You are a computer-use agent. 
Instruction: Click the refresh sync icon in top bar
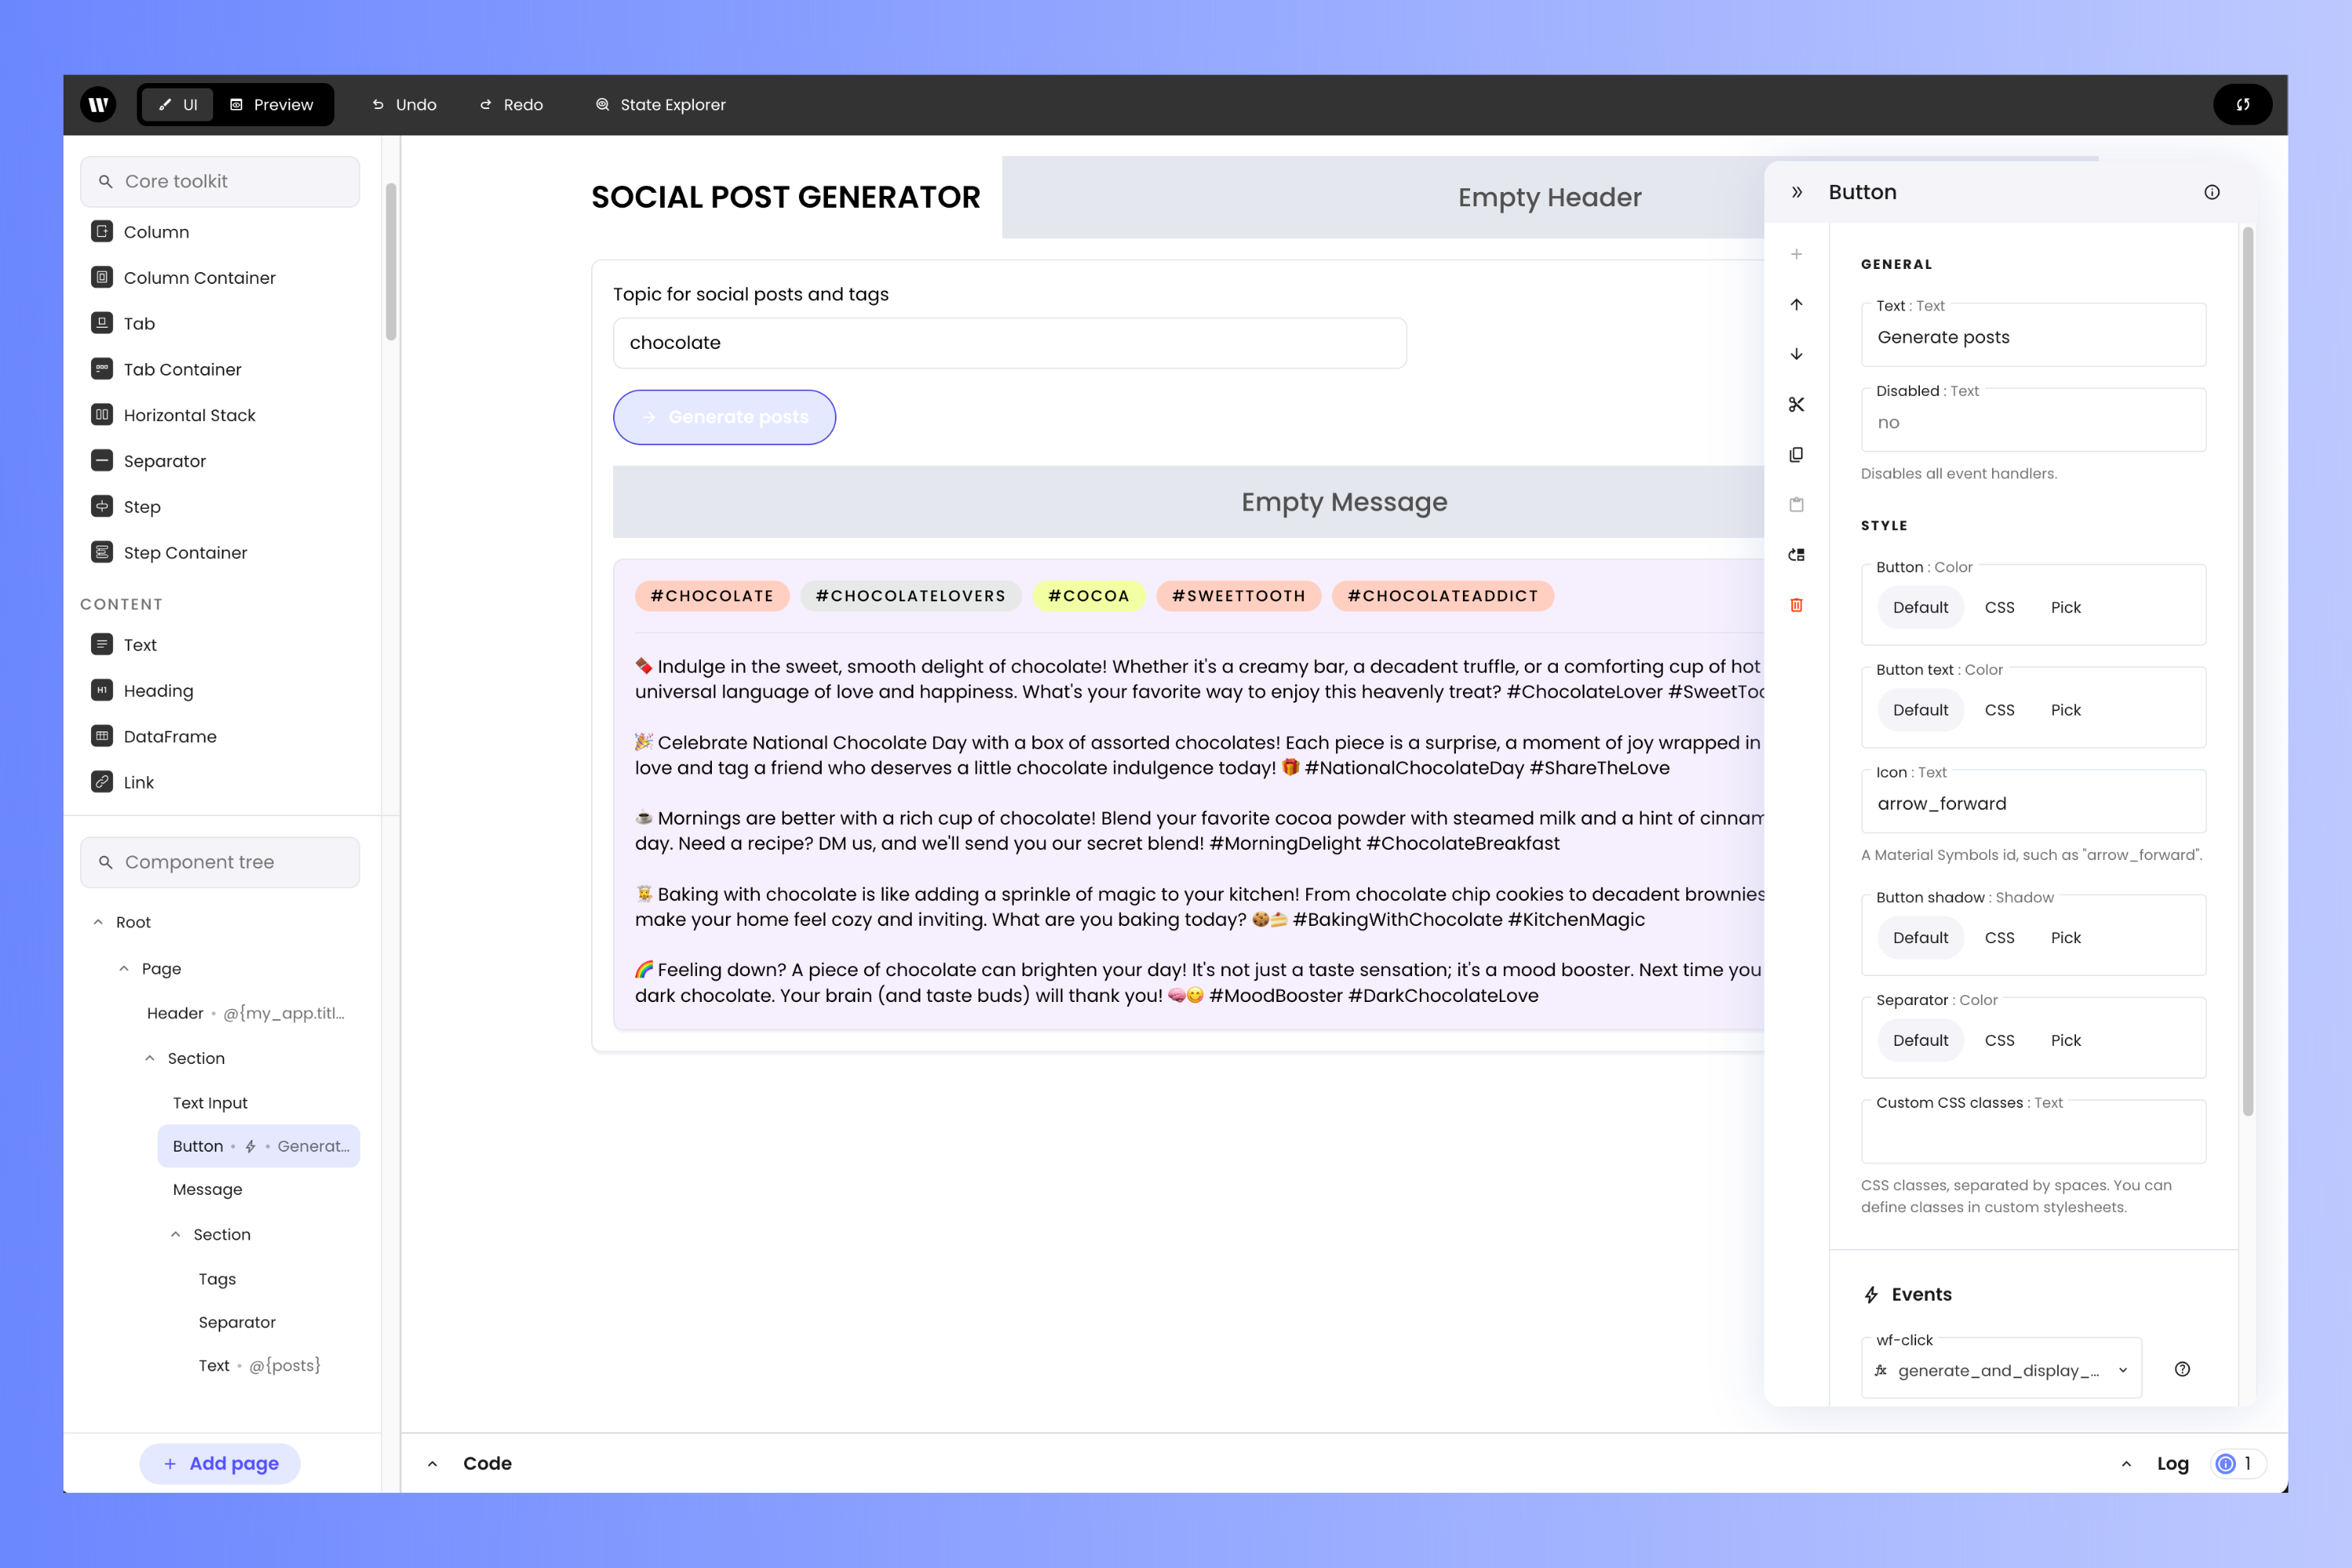(x=2243, y=104)
